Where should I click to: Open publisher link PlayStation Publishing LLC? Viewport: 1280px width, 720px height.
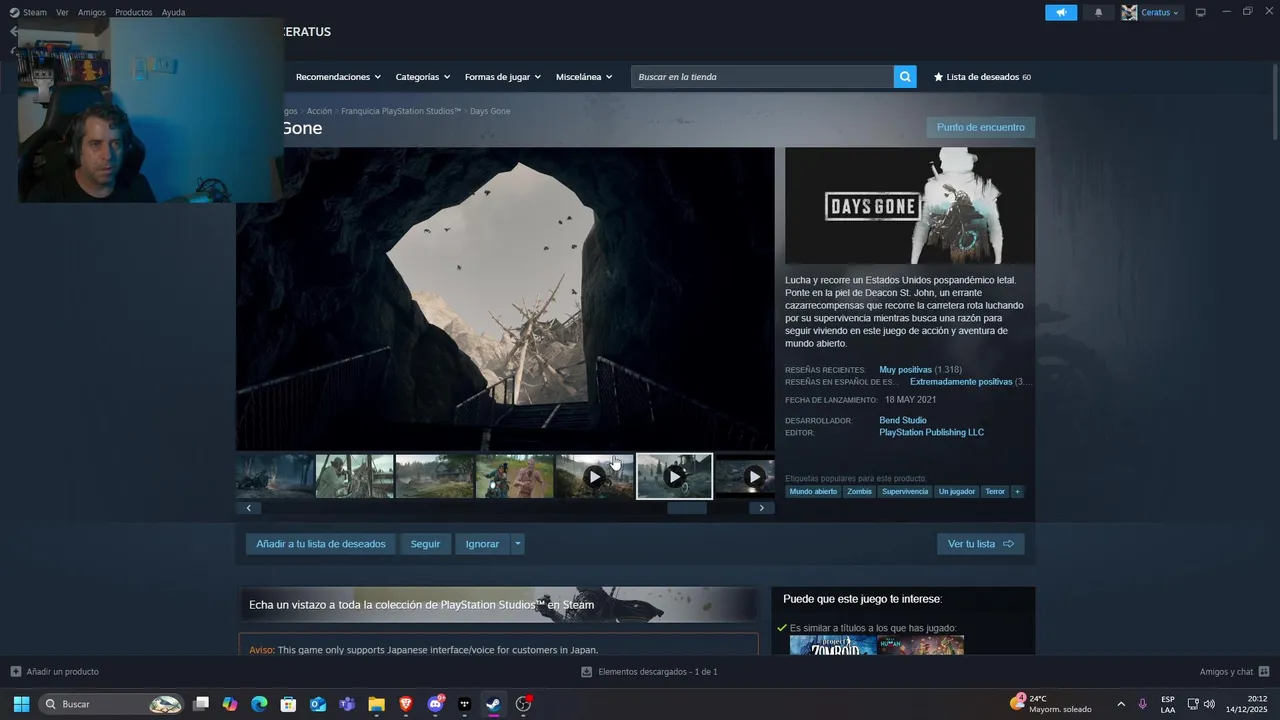(x=931, y=433)
